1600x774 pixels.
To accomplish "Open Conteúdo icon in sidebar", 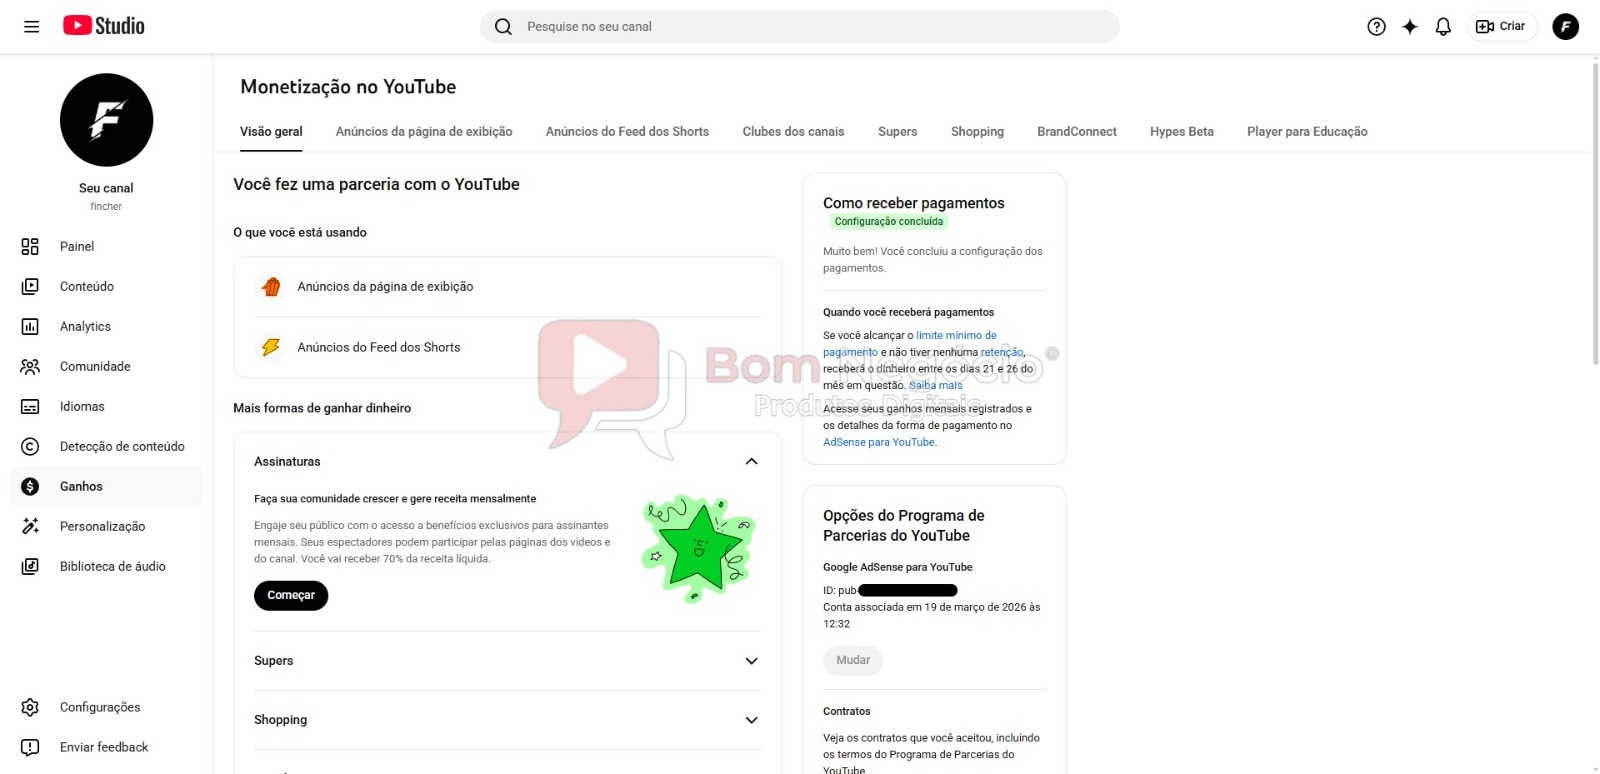I will tap(30, 286).
